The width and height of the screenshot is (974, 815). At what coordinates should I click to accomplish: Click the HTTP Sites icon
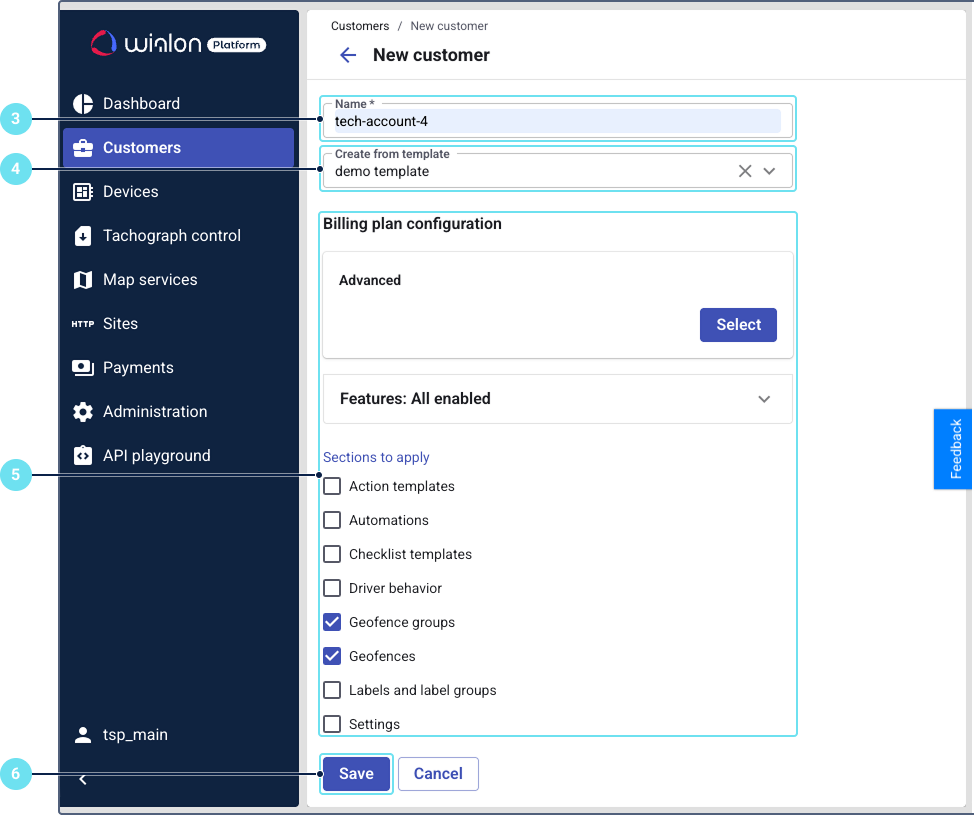(83, 324)
